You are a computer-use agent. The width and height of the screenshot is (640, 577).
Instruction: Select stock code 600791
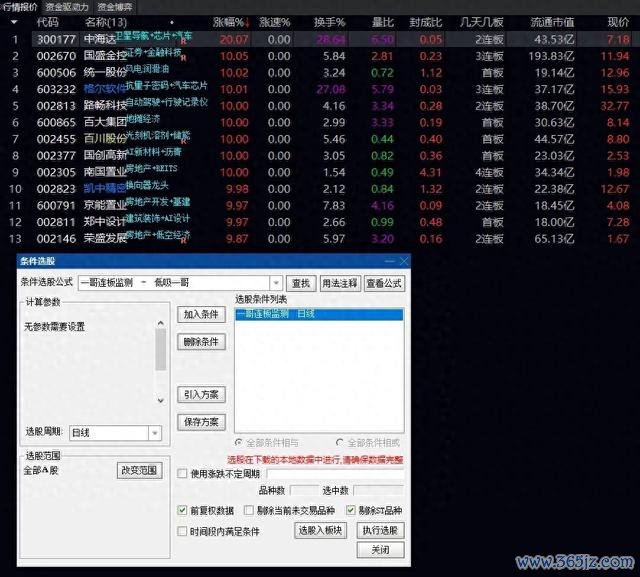[56, 205]
